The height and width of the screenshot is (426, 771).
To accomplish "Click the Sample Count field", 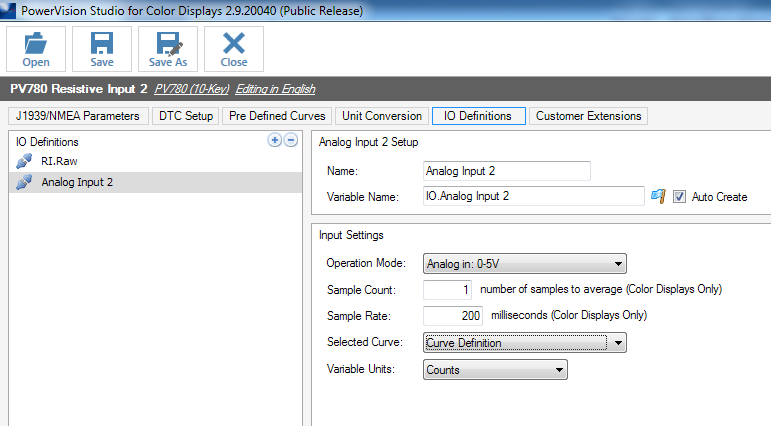I will (447, 290).
